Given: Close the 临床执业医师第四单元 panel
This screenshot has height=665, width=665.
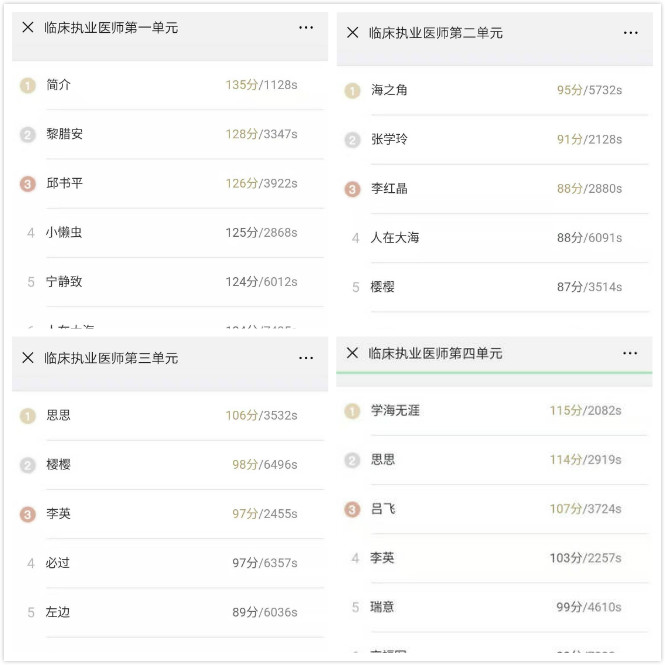Looking at the screenshot, I should pos(352,353).
